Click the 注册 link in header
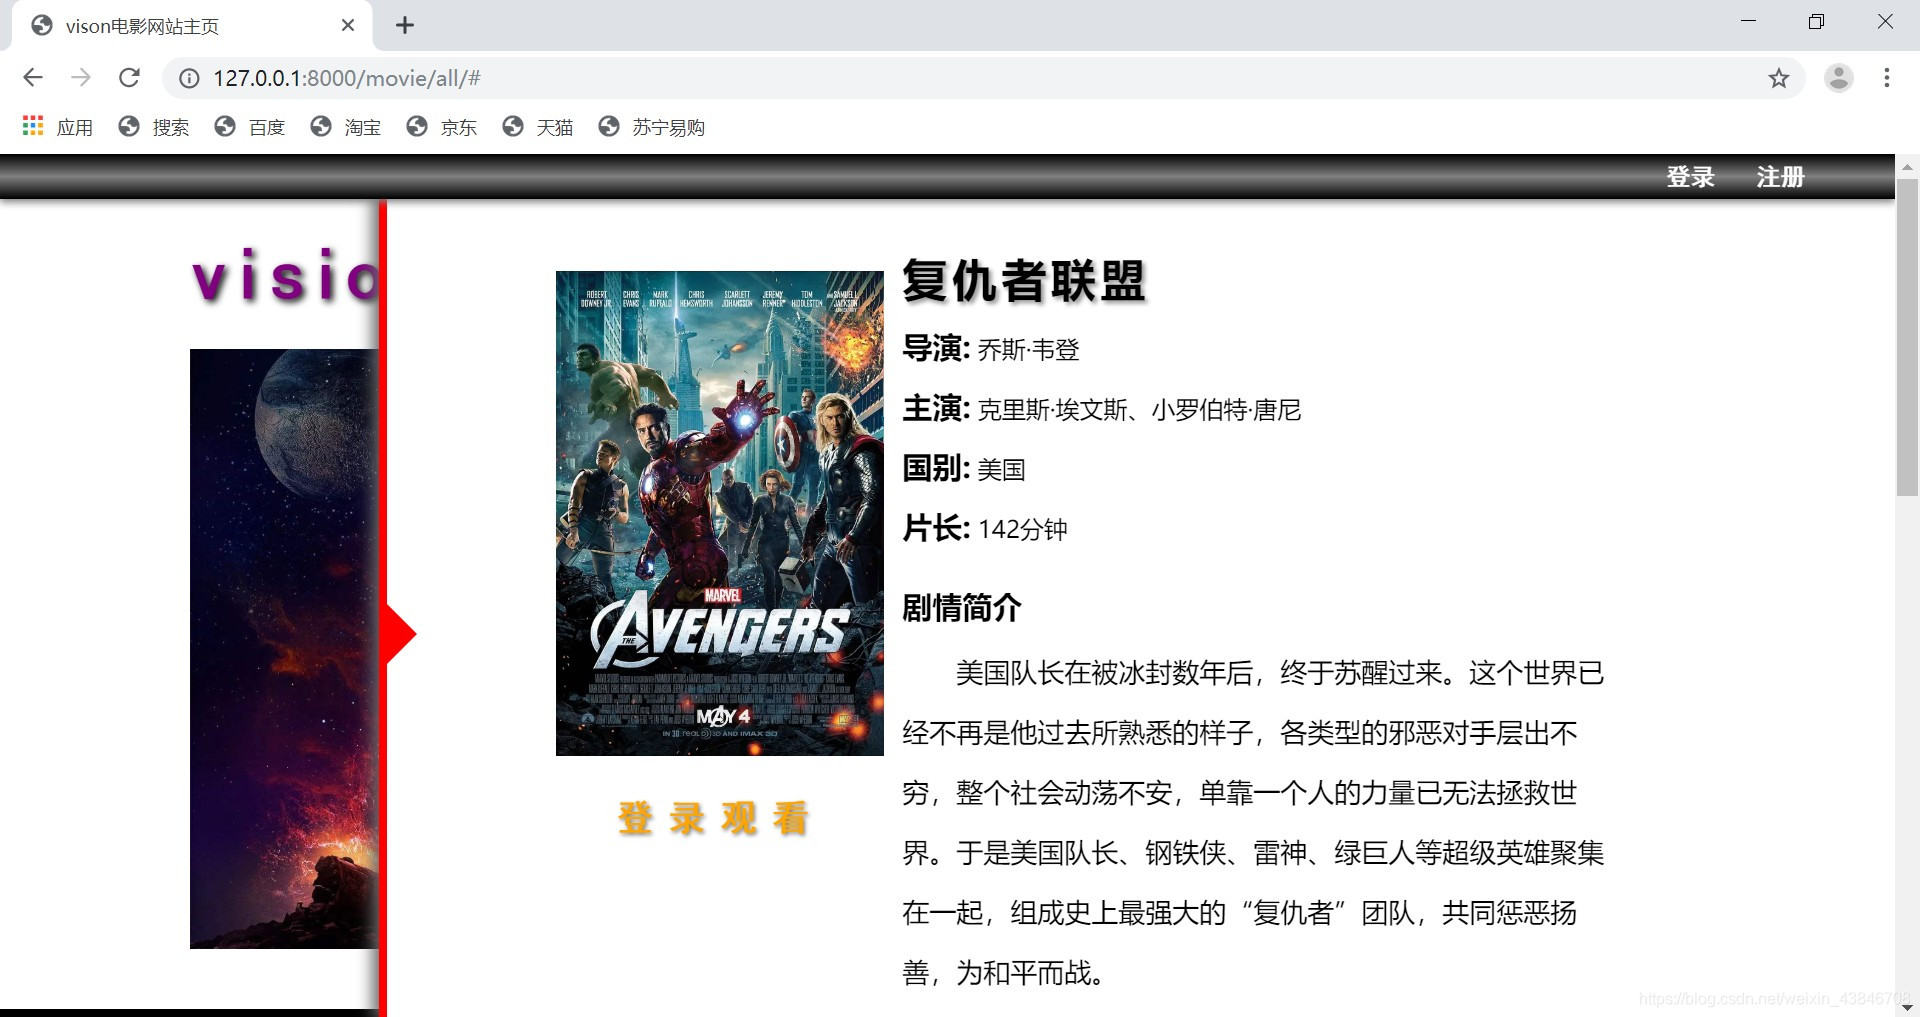The width and height of the screenshot is (1920, 1017). 1780,177
